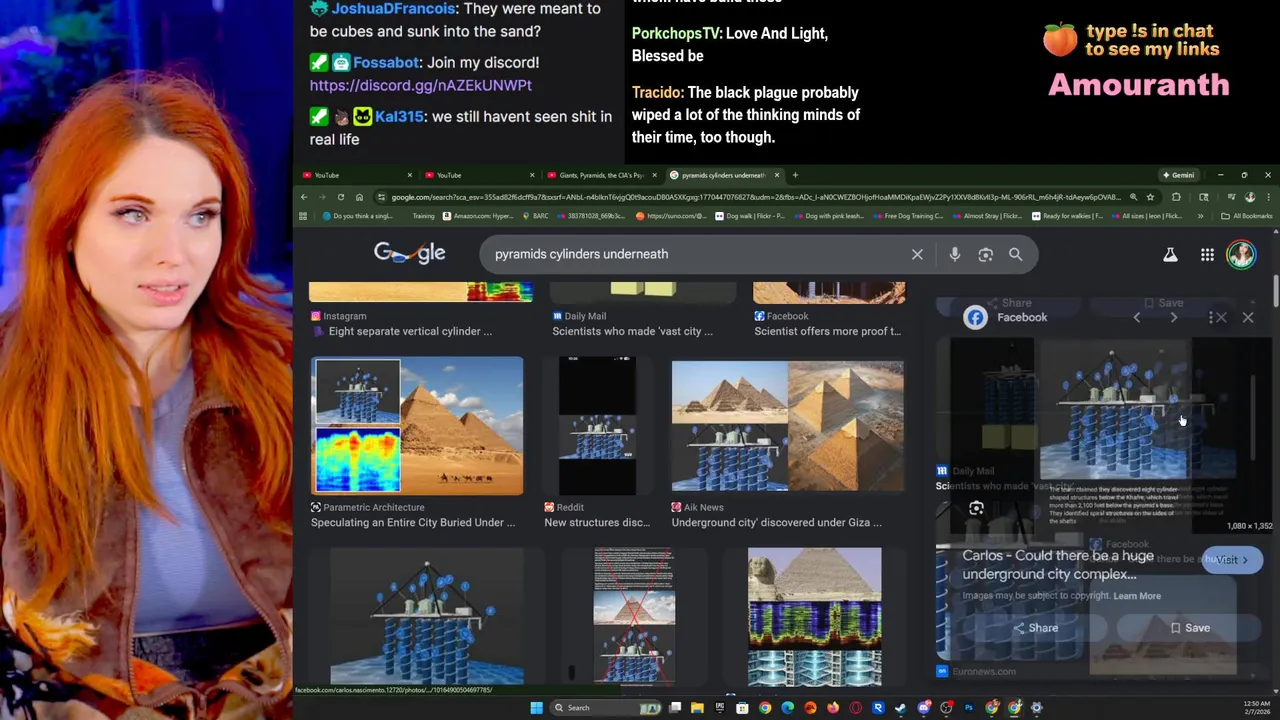Submit search with magnifying glass icon

click(x=1016, y=254)
